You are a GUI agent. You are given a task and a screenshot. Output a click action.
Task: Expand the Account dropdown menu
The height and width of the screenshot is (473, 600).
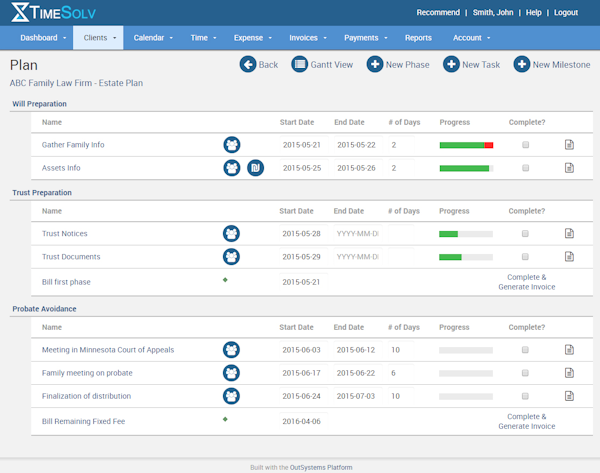(x=471, y=38)
